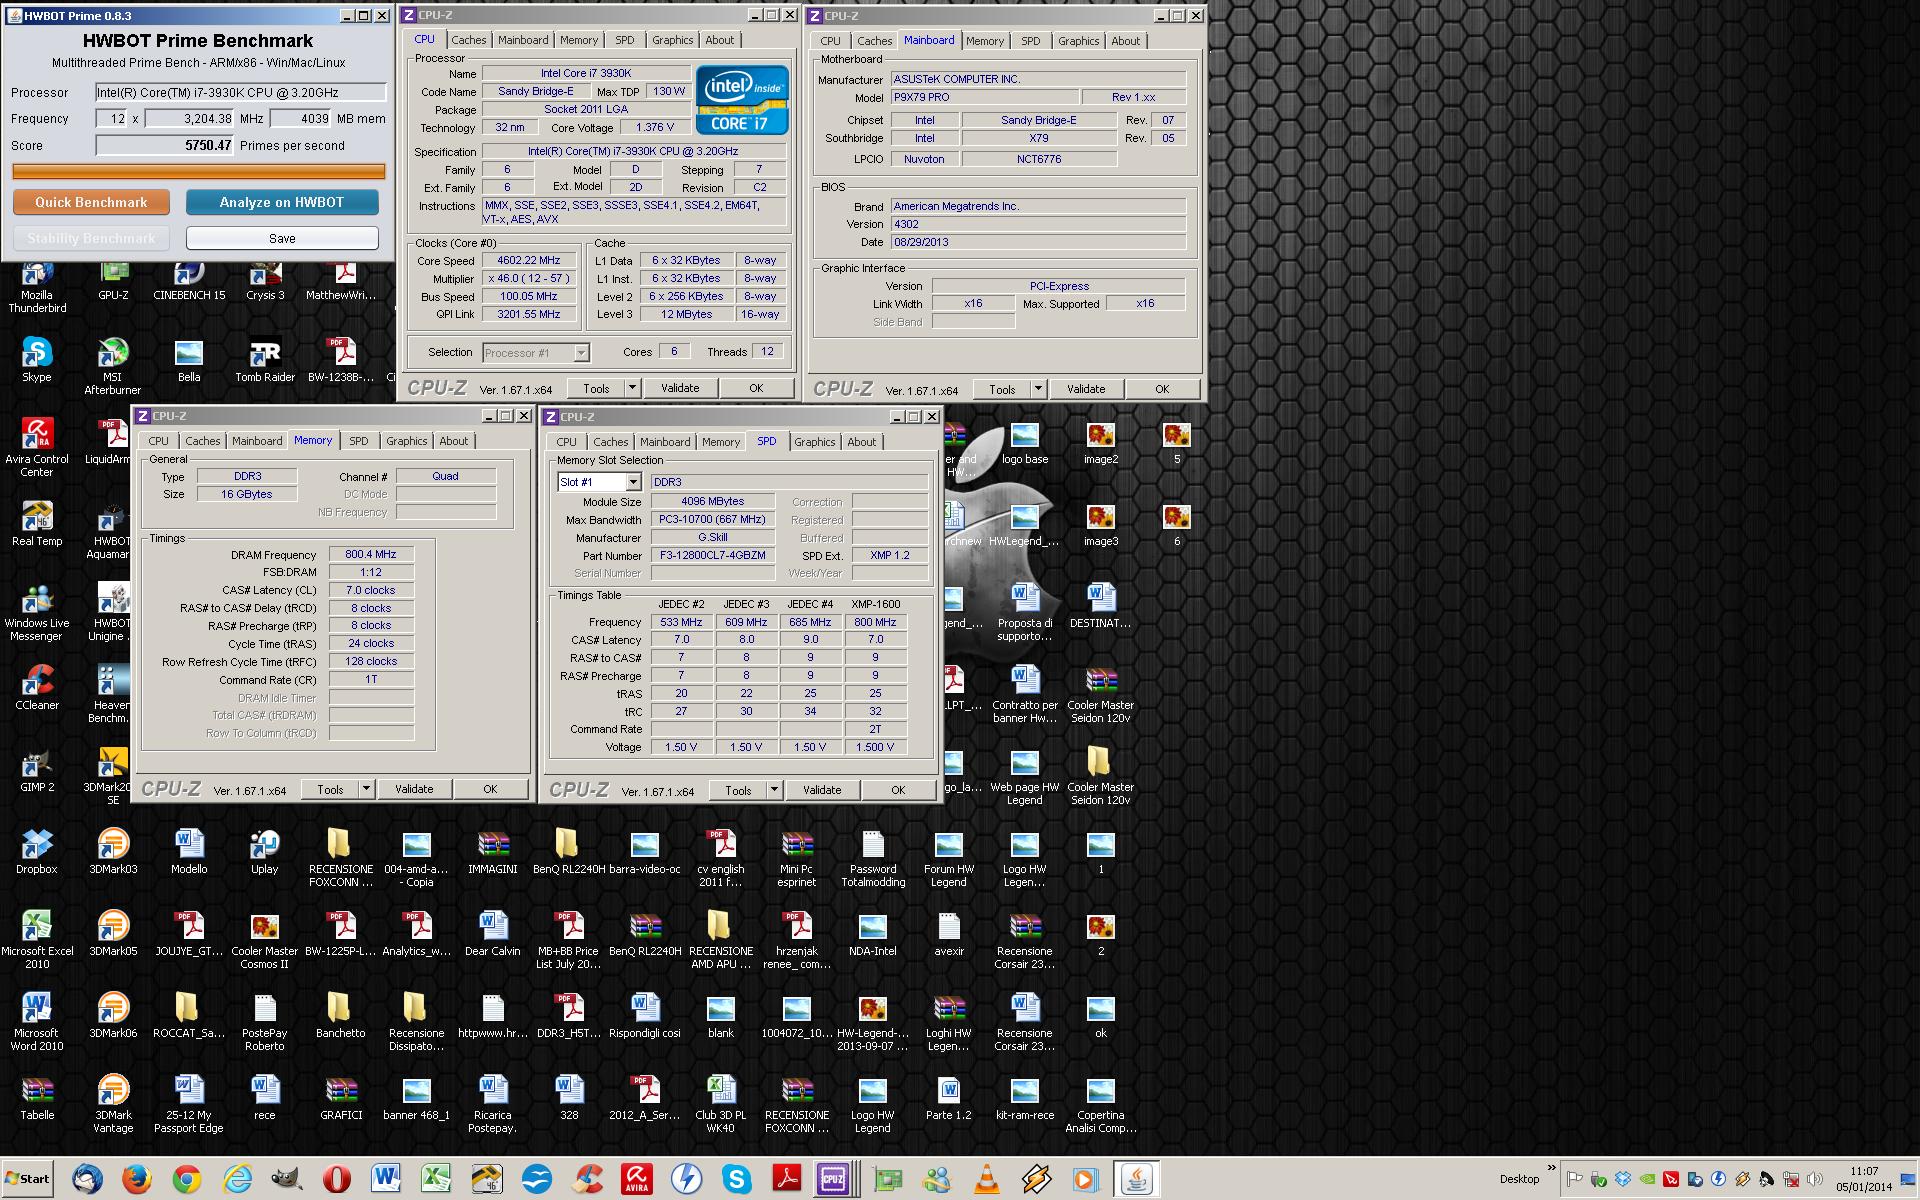Click Core Speed value 4602.22 MHz

point(529,260)
